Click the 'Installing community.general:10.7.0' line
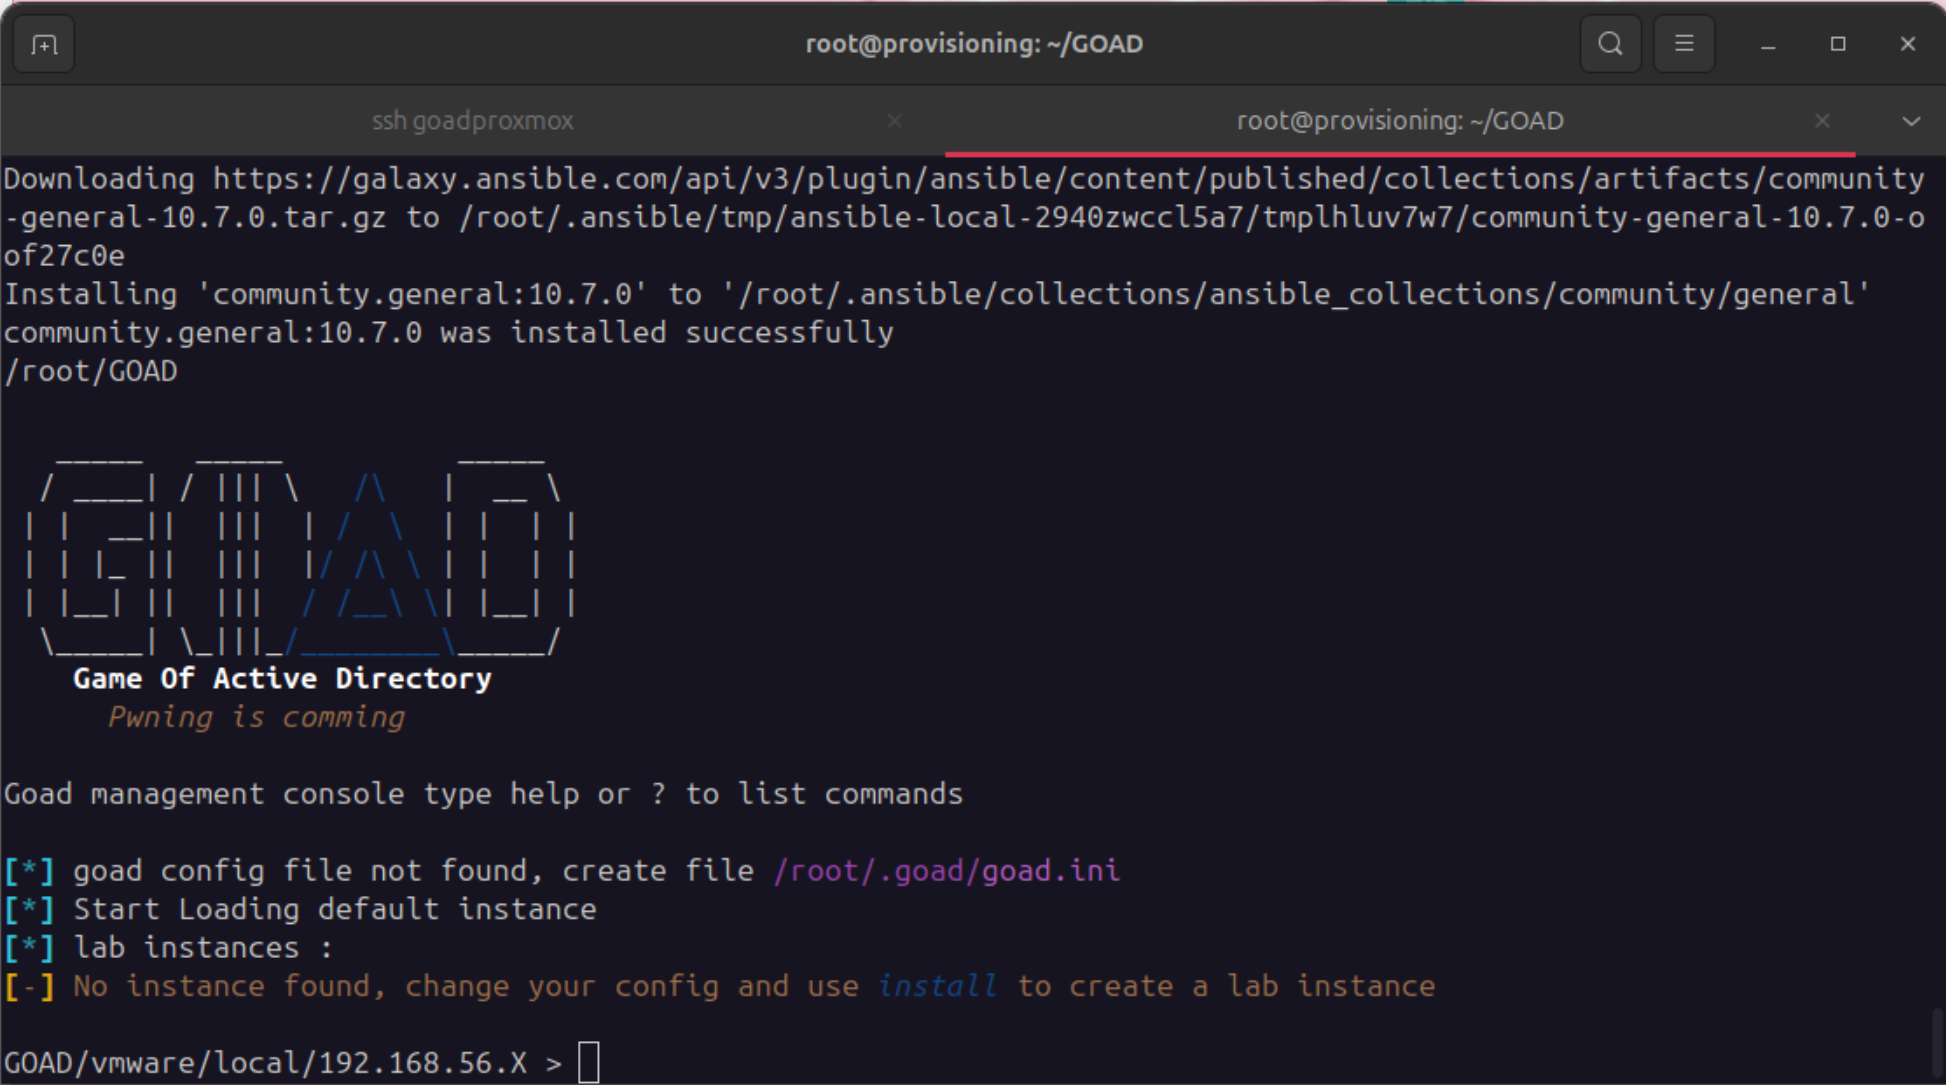This screenshot has height=1085, width=1946. click(x=937, y=294)
